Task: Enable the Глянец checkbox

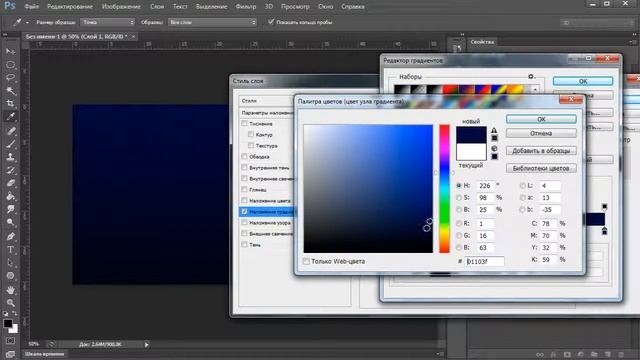Action: tap(244, 189)
